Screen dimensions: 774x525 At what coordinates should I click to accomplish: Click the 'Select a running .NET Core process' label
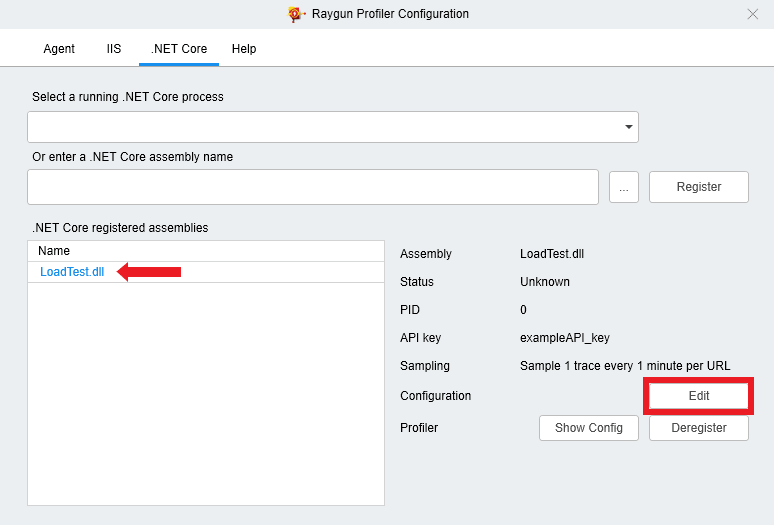128,97
